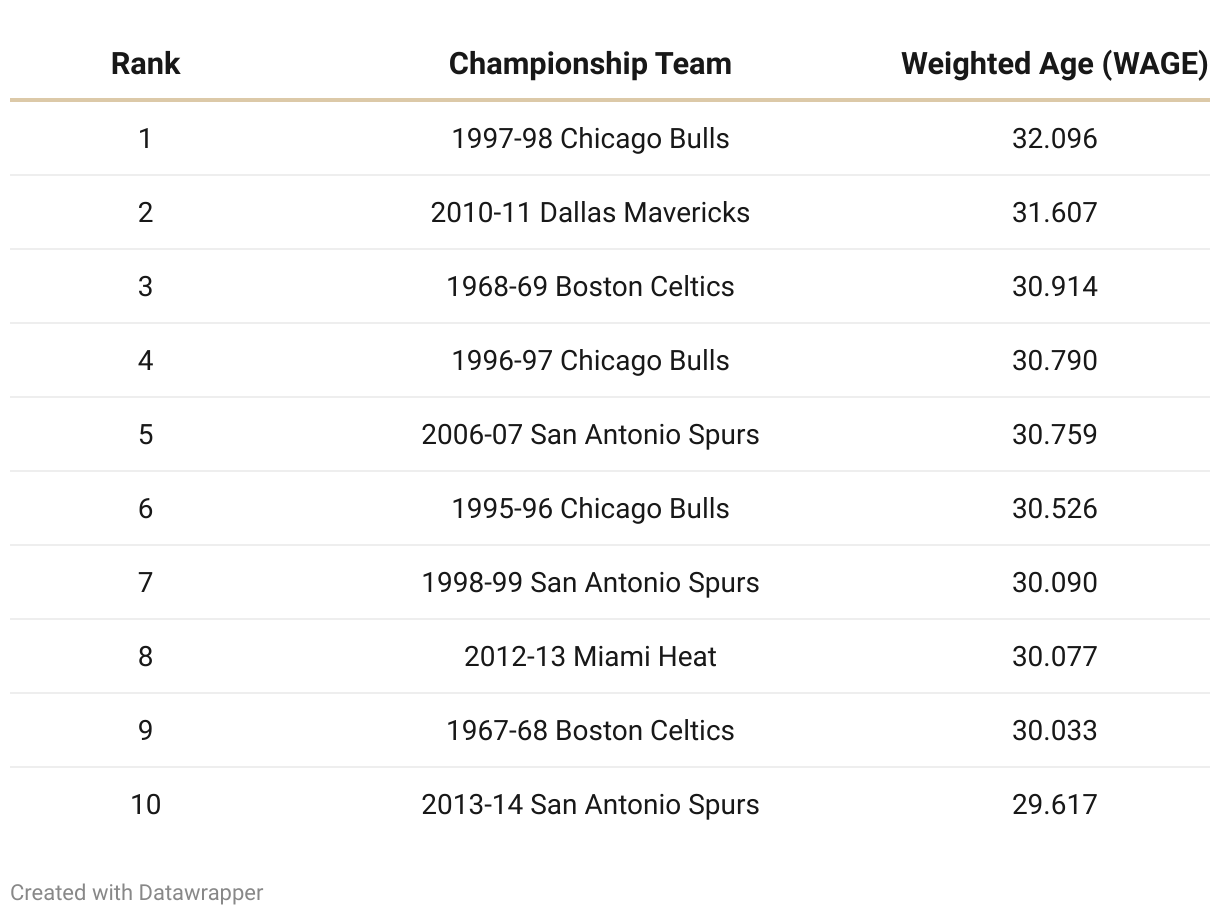Click the Weighted Age (WAGE) header
1220x916 pixels.
[1054, 64]
